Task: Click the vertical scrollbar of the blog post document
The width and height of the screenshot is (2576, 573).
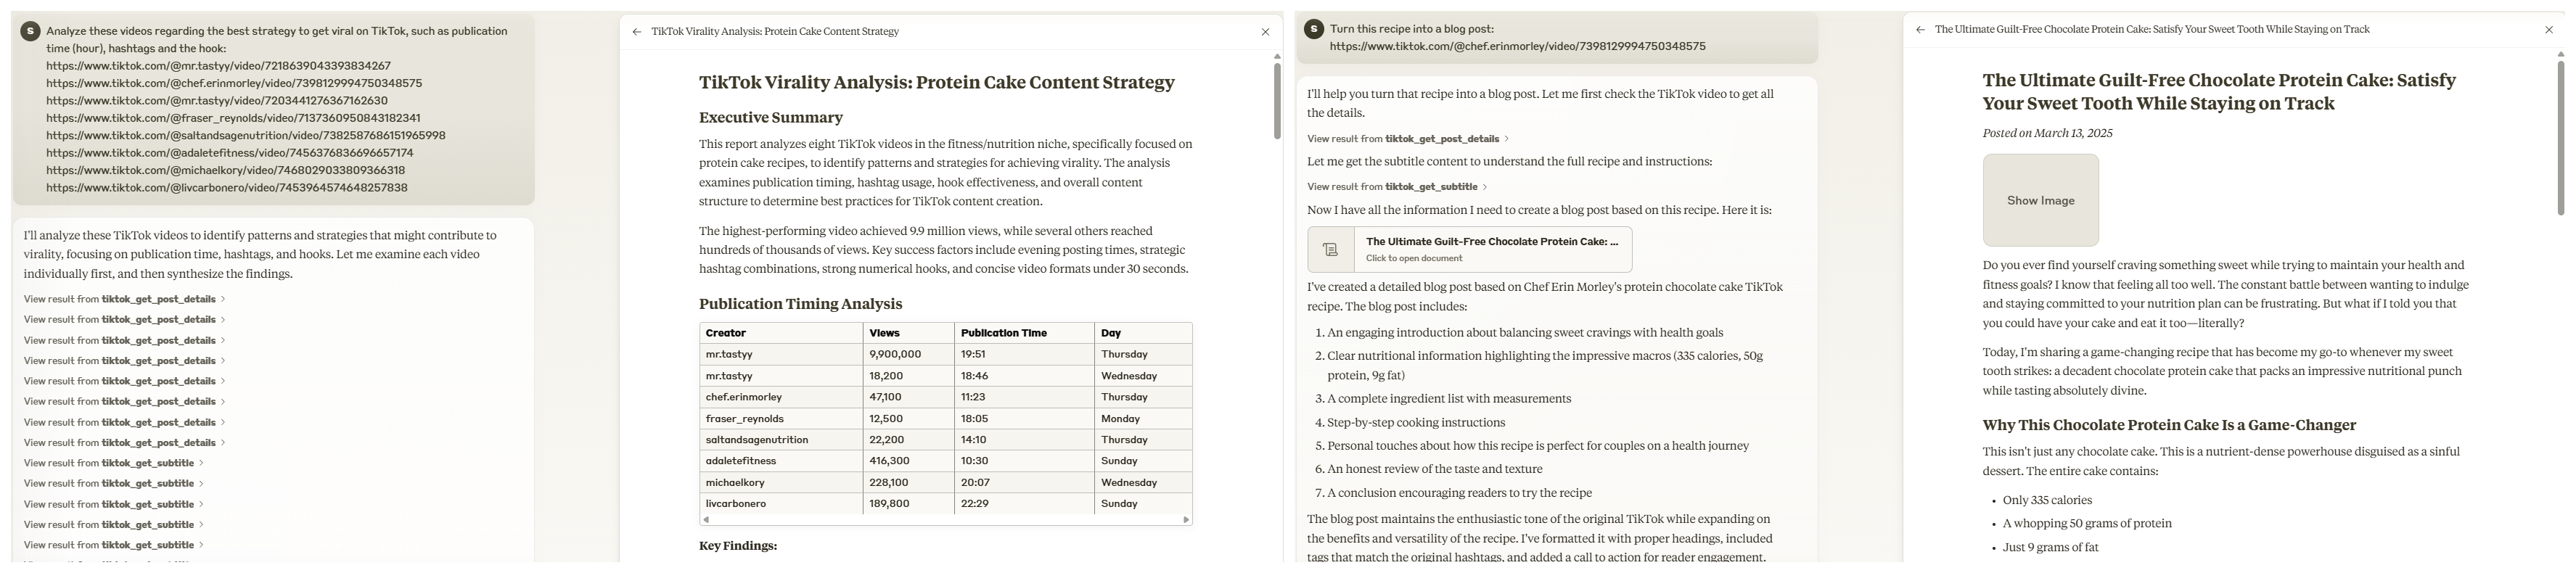Action: coord(2561,135)
